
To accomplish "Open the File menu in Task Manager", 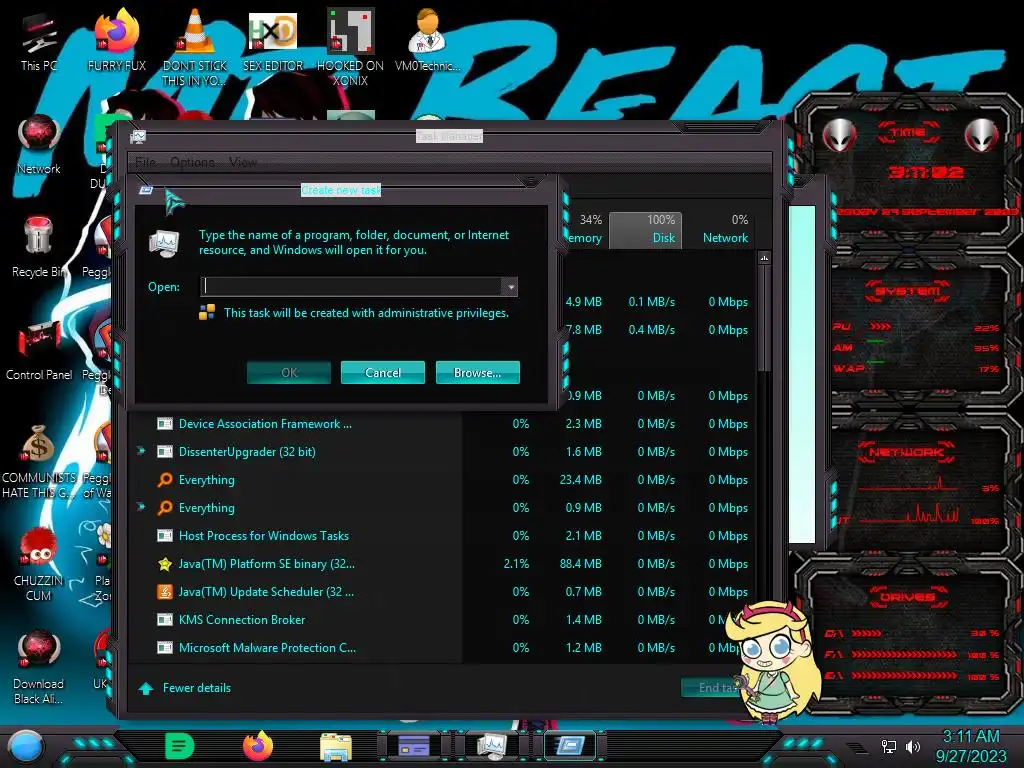I will (145, 162).
